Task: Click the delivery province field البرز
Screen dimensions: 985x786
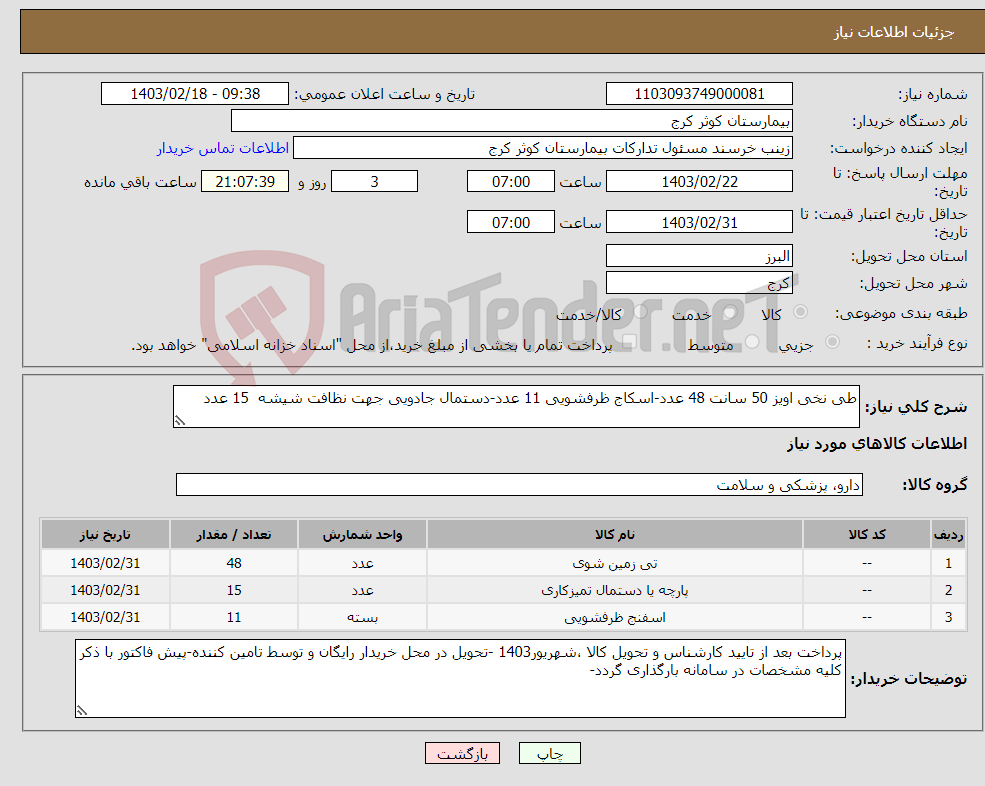Action: 699,256
